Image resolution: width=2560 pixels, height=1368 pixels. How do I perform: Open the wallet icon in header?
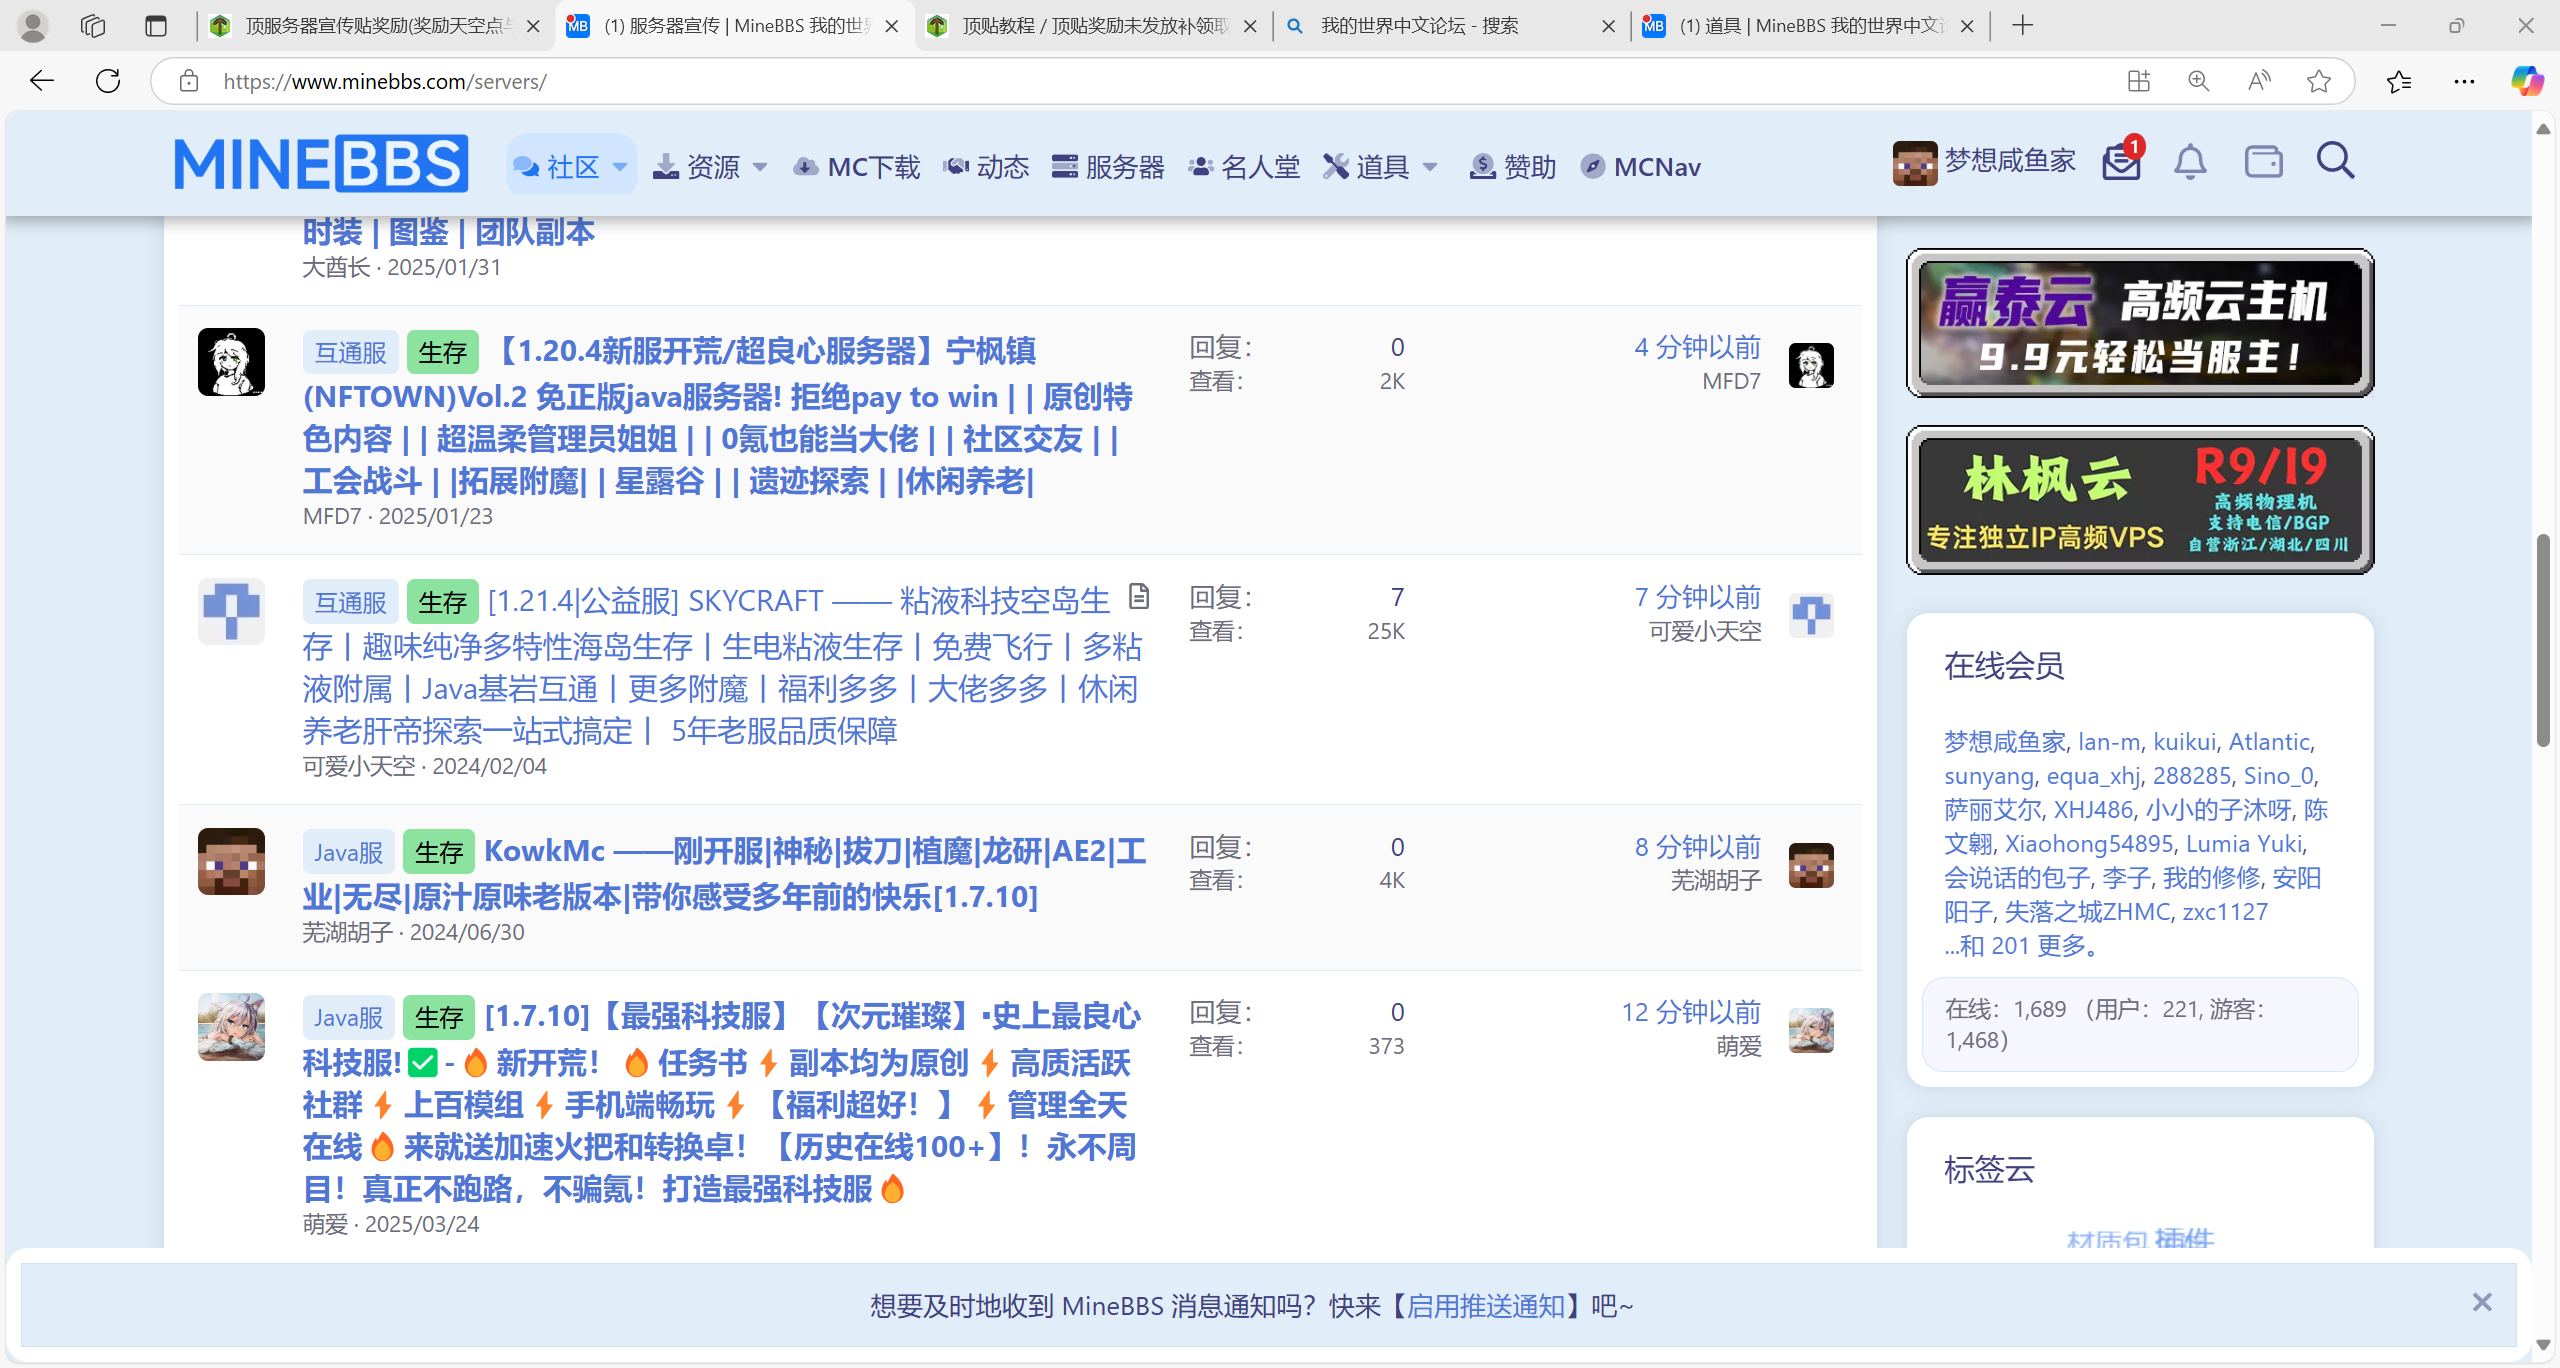pyautogui.click(x=2263, y=161)
